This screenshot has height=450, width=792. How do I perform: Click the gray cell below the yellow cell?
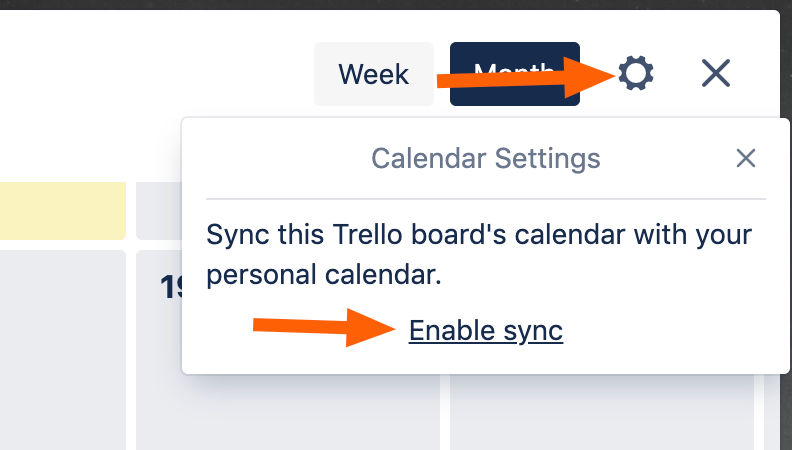[x=63, y=349]
